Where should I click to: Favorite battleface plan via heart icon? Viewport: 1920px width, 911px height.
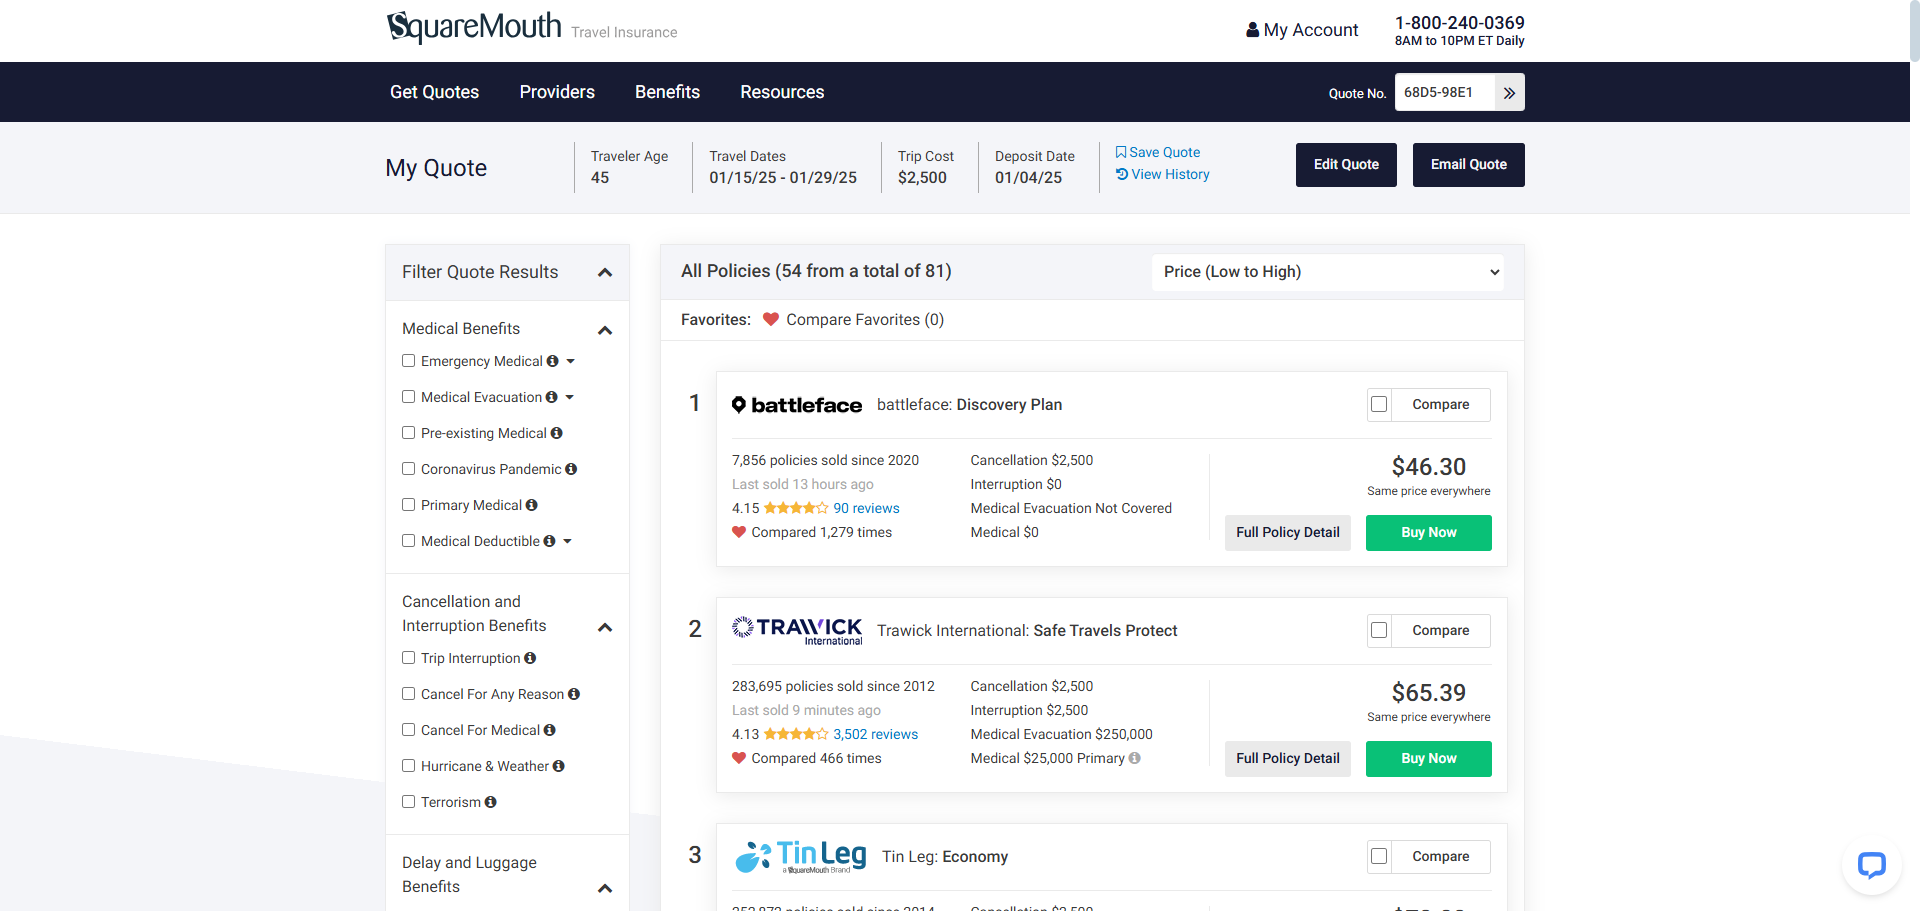739,532
